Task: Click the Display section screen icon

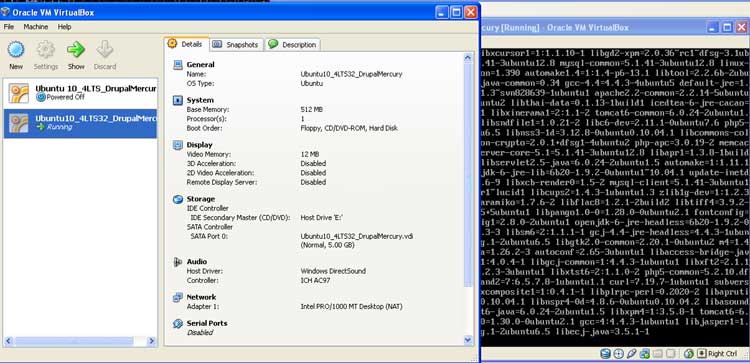Action: point(178,145)
